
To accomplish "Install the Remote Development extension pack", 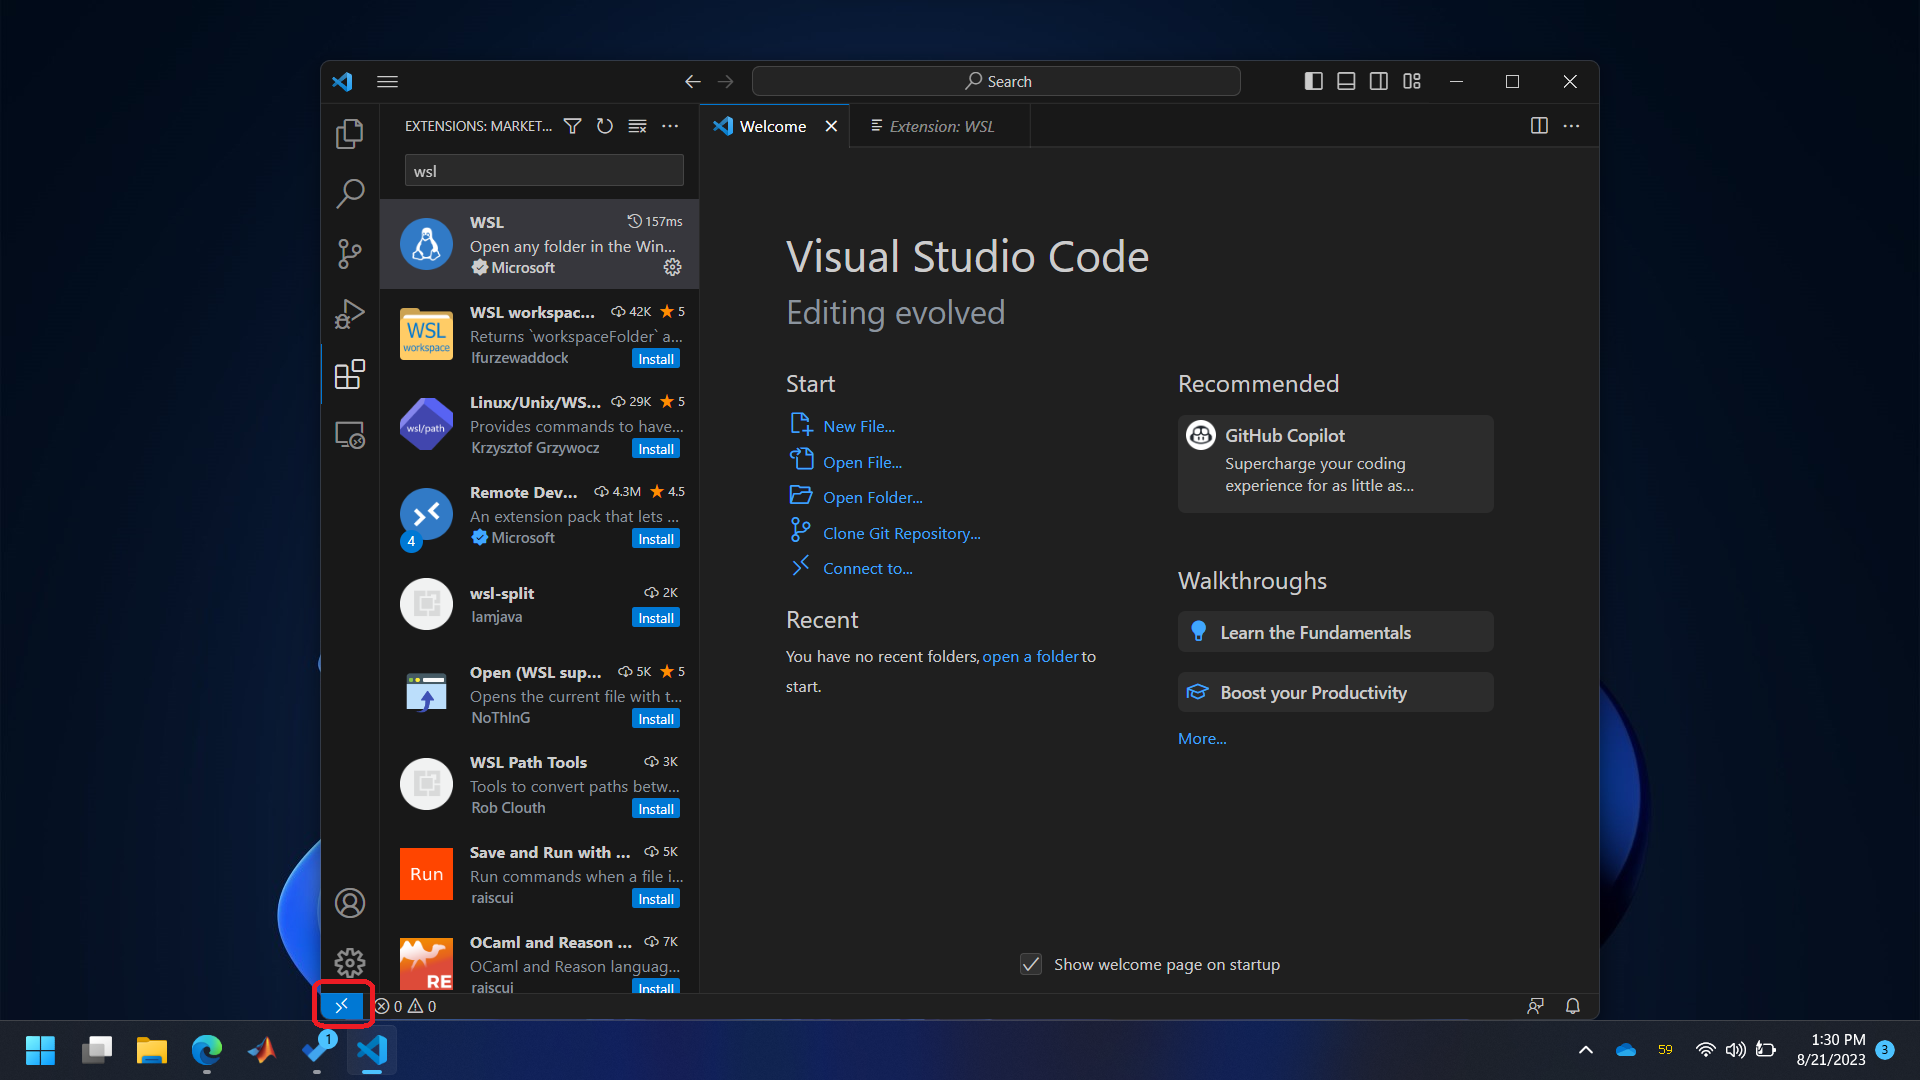I will pyautogui.click(x=656, y=539).
